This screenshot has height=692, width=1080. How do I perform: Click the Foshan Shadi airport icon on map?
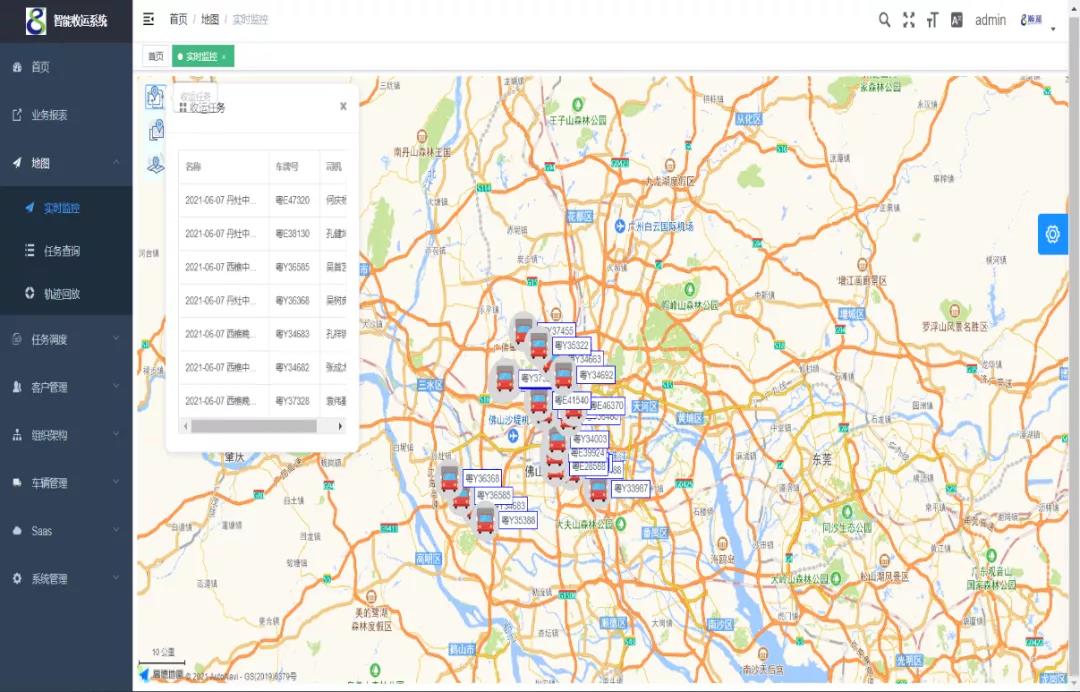[x=513, y=435]
